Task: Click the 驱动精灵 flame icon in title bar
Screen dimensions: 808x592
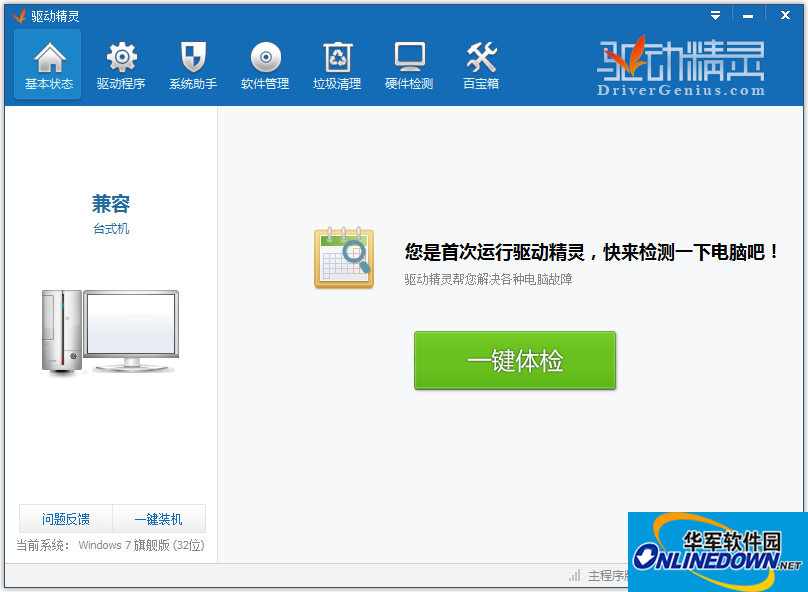Action: [x=19, y=16]
